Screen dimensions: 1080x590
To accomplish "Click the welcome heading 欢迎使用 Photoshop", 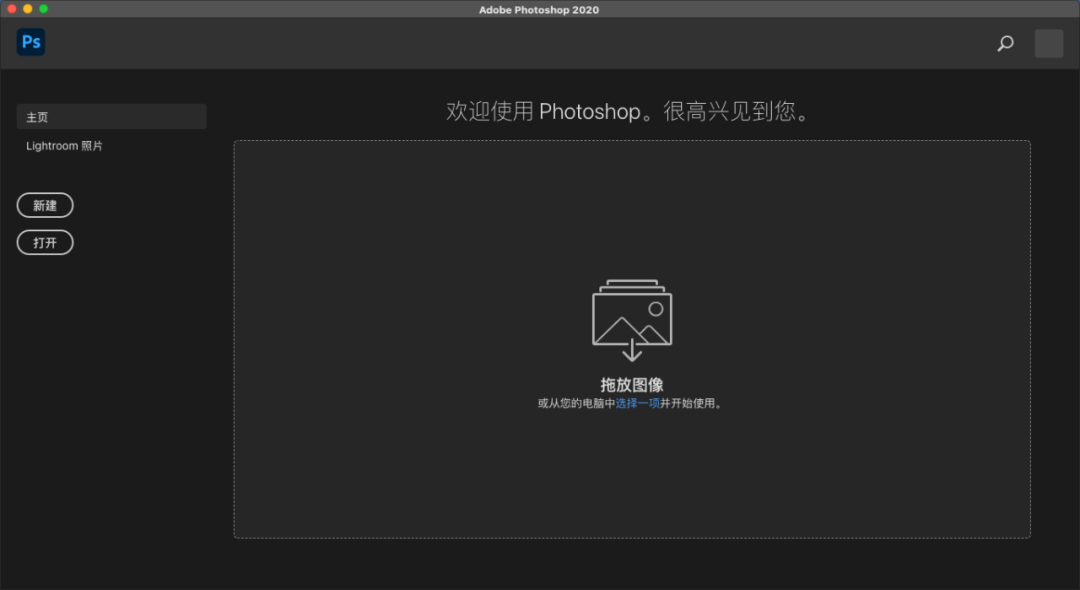I will 628,111.
